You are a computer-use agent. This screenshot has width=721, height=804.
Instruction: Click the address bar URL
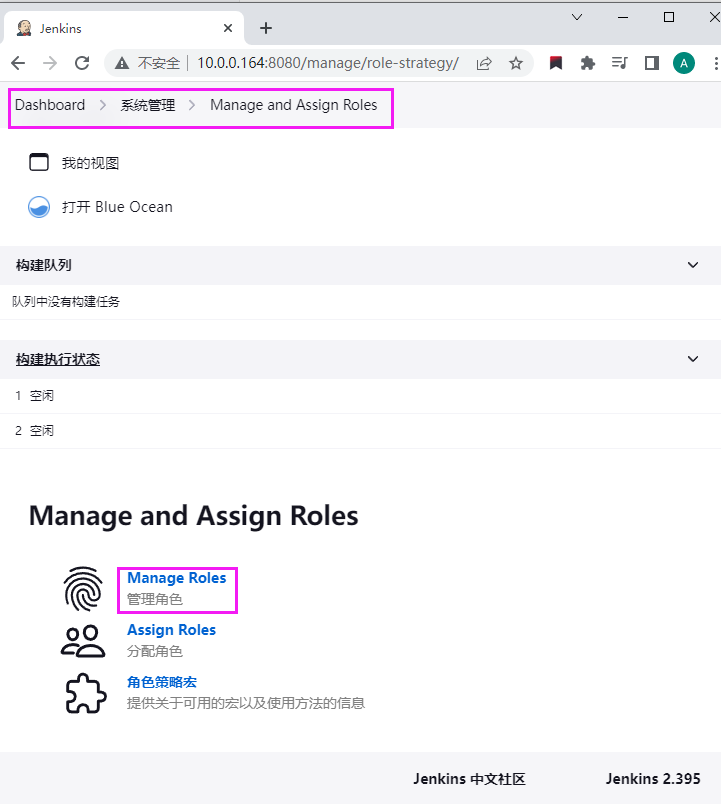328,63
